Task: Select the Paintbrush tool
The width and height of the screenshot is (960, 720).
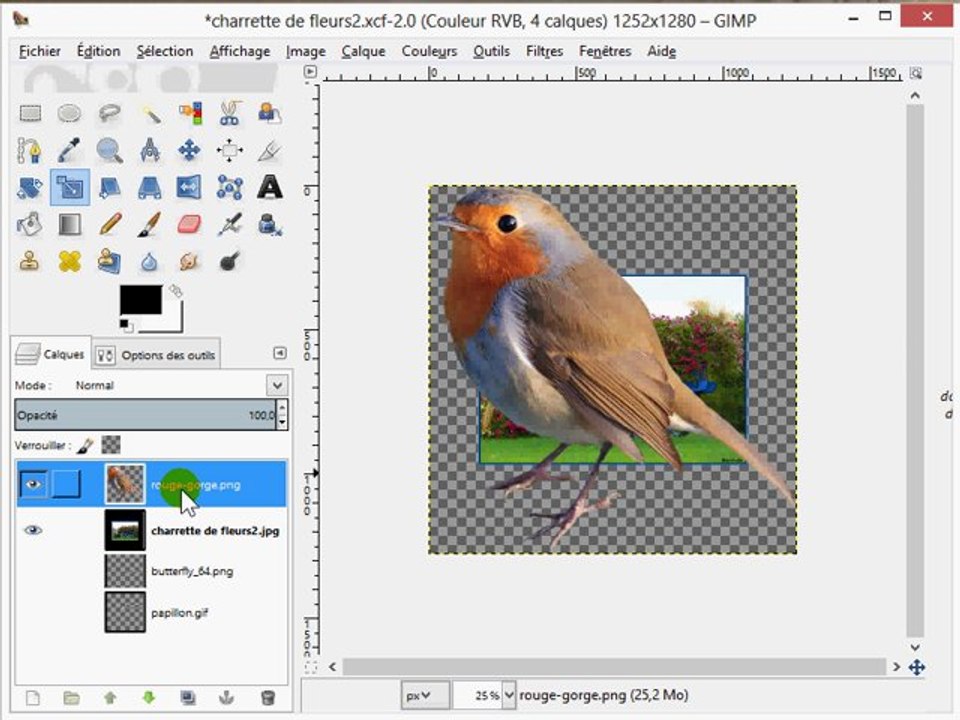Action: click(x=150, y=225)
